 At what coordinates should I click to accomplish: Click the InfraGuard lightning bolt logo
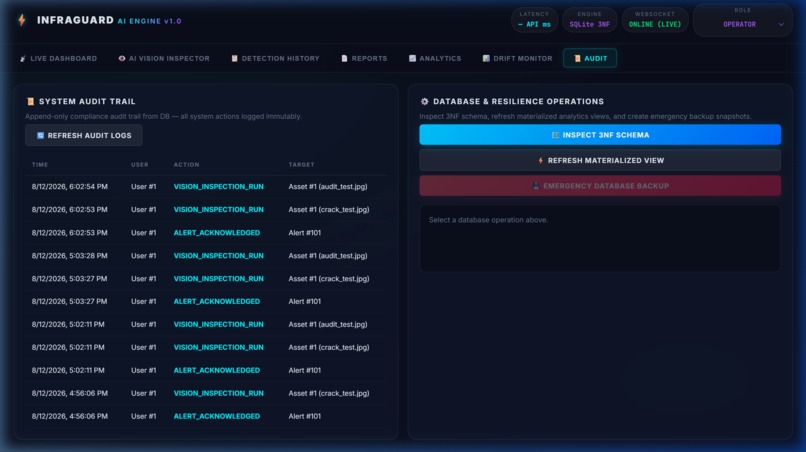(x=22, y=20)
